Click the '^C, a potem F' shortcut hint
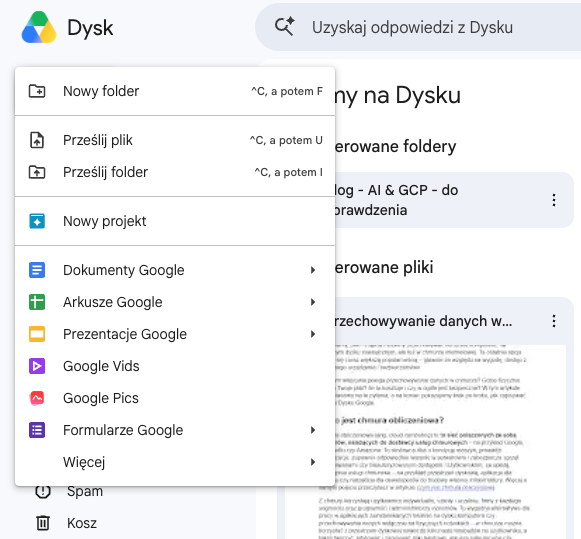581x539 pixels. 287,91
